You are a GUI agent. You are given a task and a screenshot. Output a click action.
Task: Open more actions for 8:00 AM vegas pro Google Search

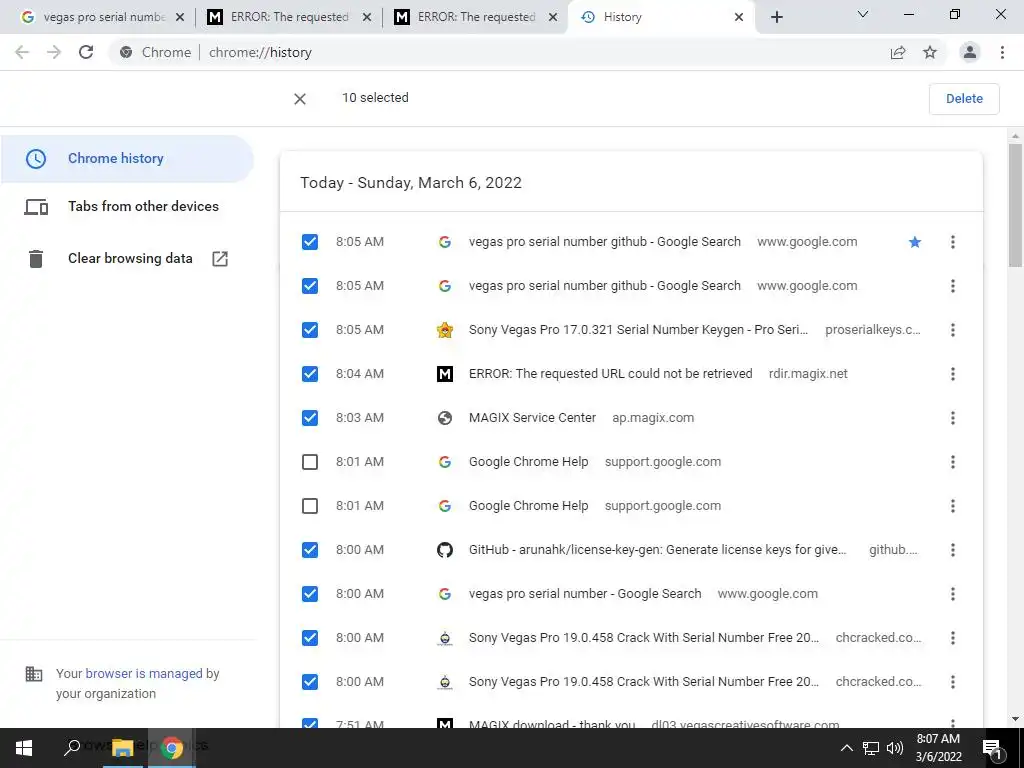953,594
